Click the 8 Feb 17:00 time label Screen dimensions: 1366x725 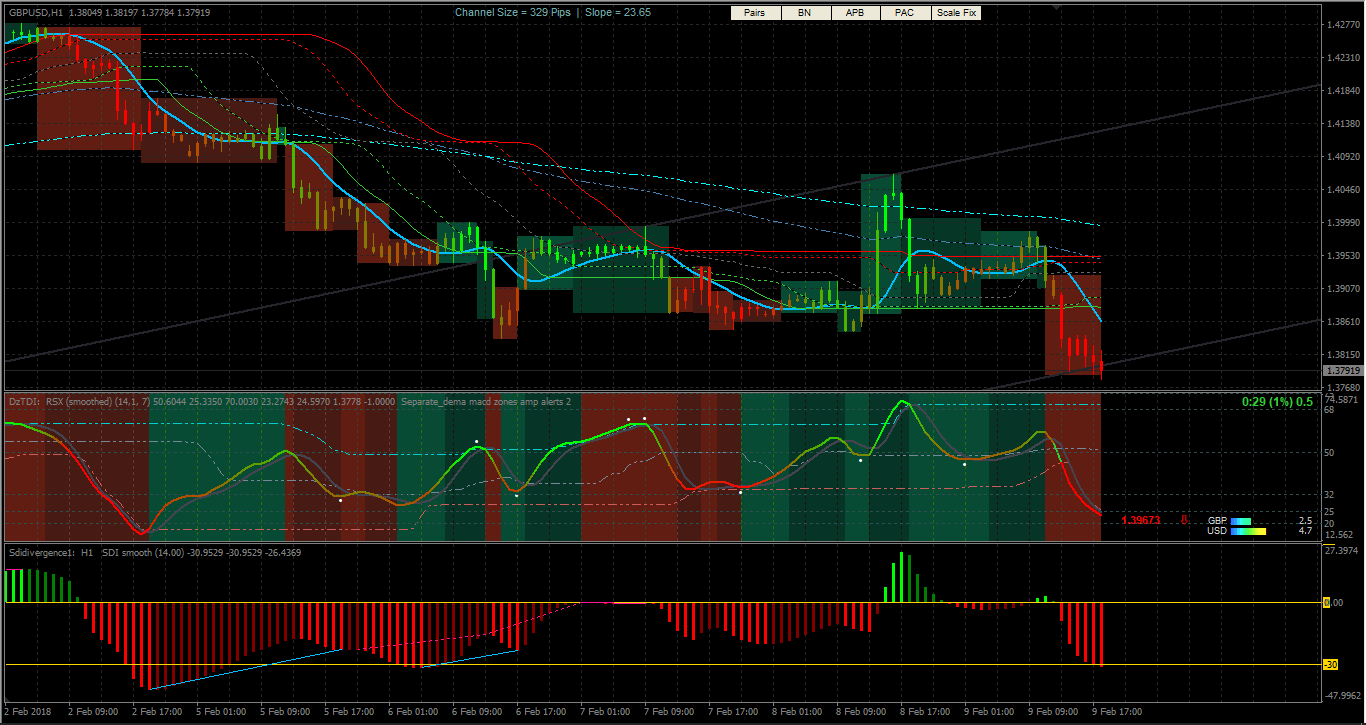pos(923,712)
